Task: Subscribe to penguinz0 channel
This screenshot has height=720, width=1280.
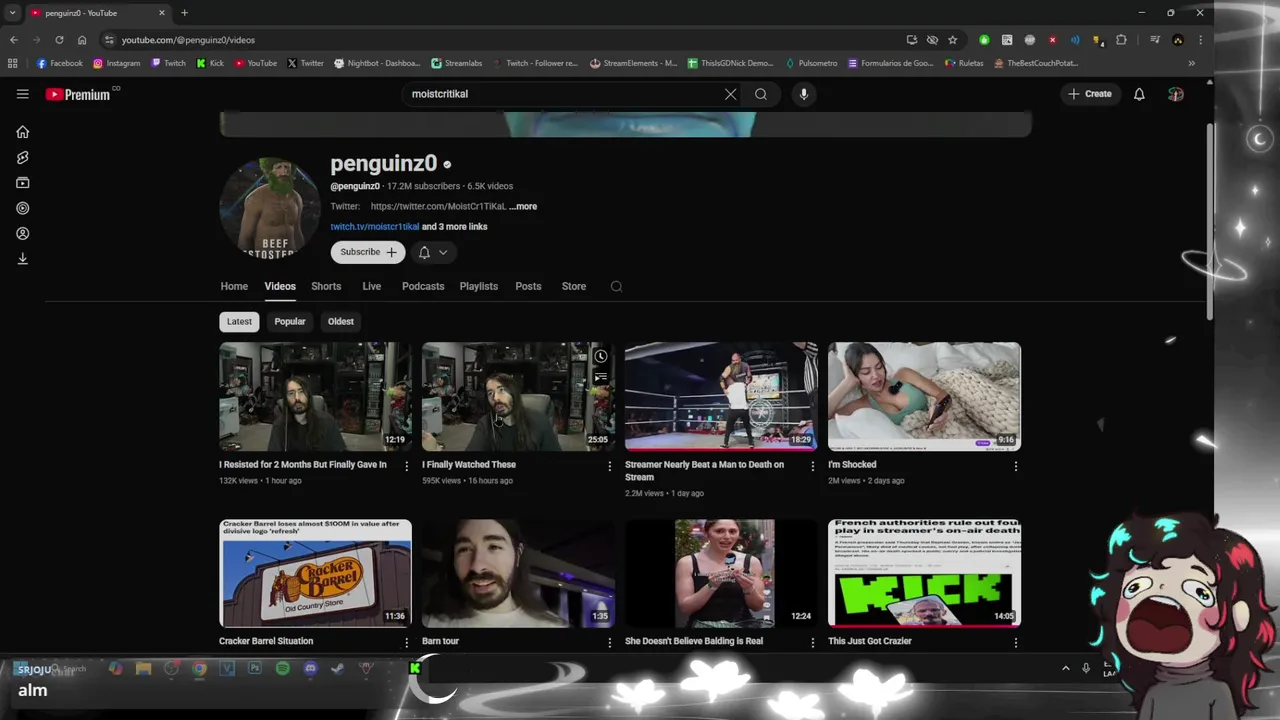Action: pyautogui.click(x=368, y=252)
